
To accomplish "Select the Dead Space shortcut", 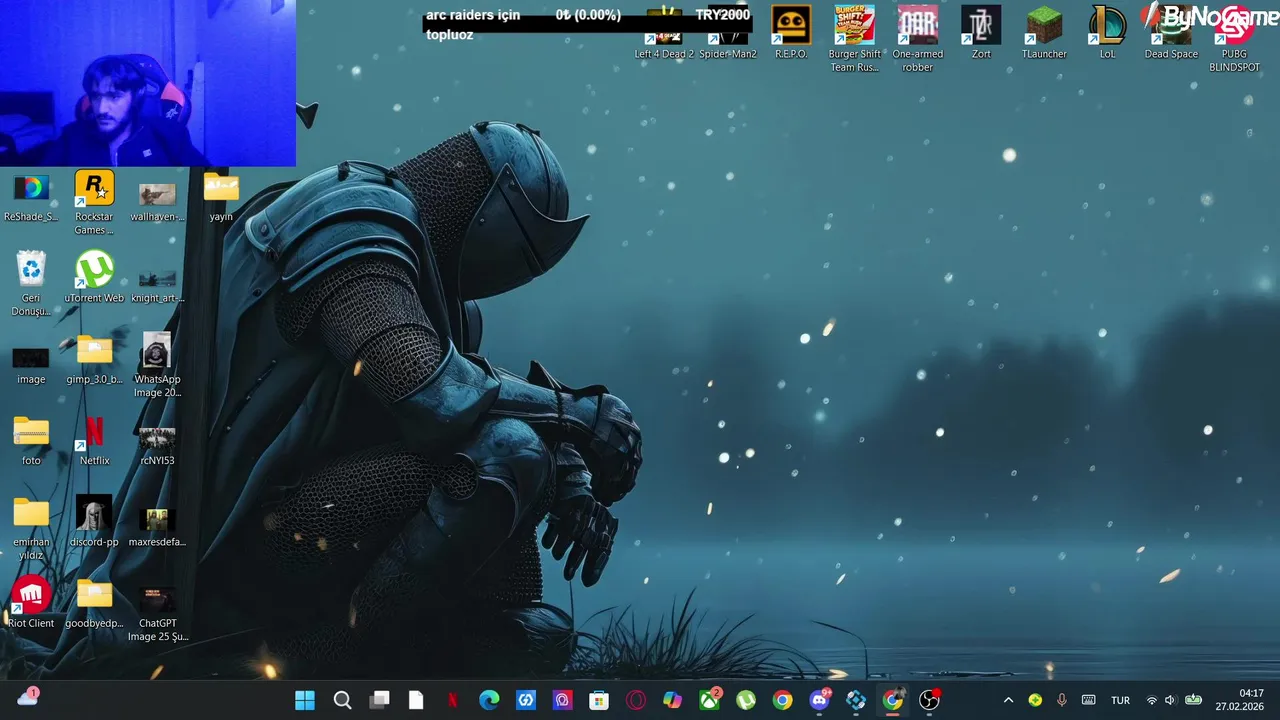I will click(1171, 33).
